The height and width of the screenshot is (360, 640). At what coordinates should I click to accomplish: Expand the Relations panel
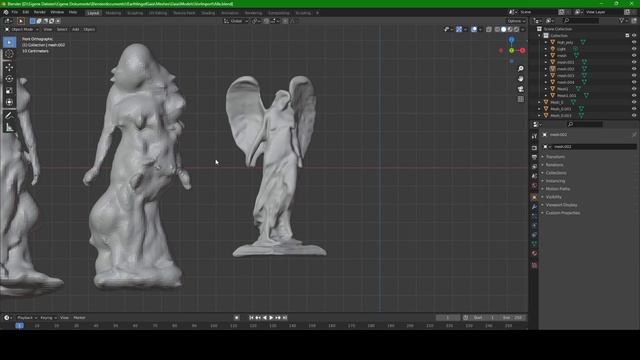554,165
